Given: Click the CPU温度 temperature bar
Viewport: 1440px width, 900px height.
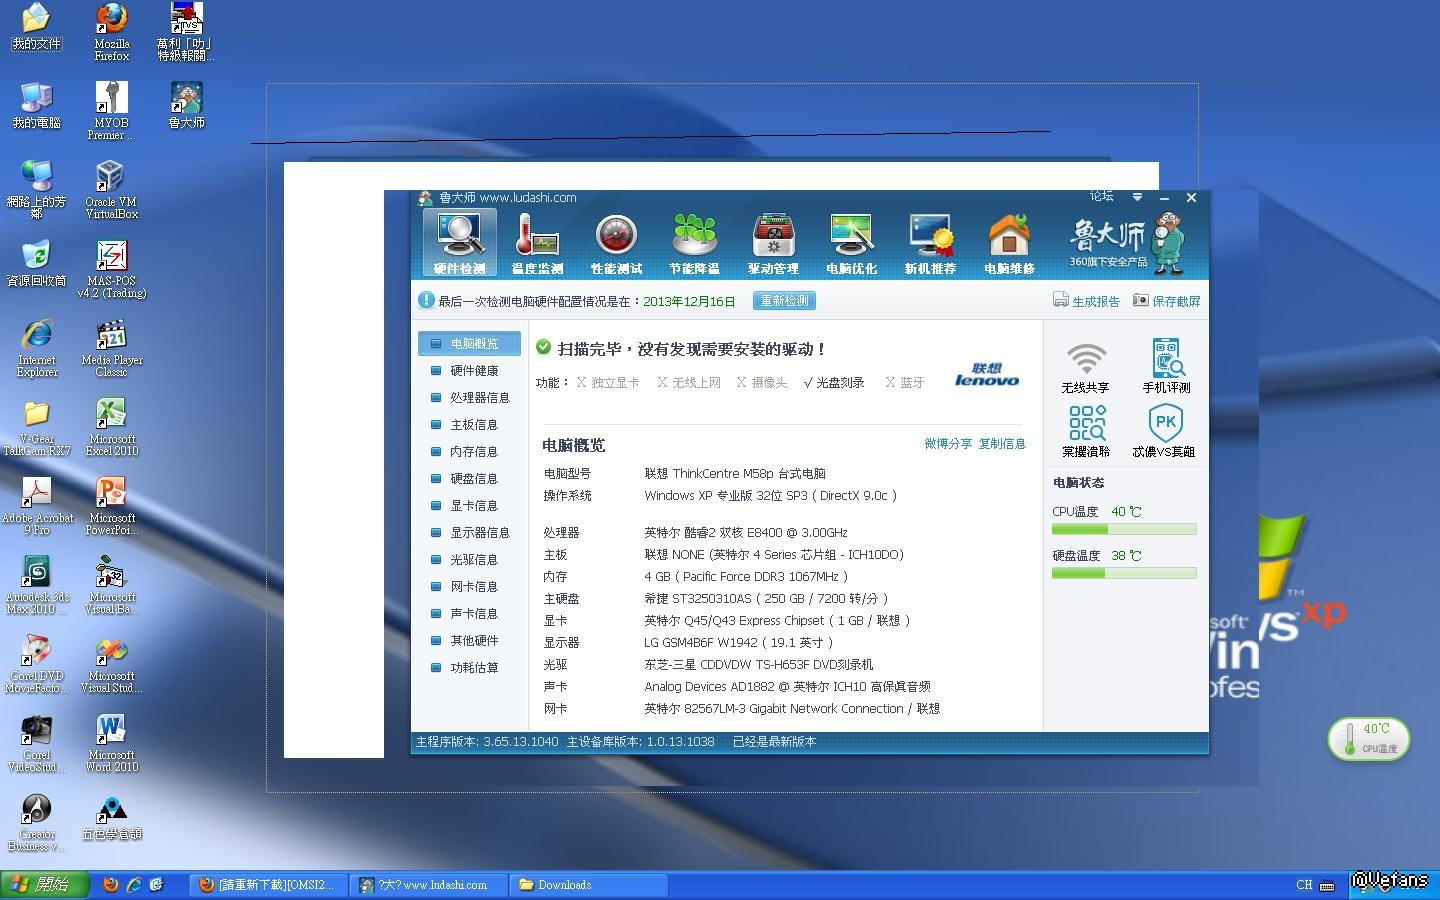Looking at the screenshot, I should (1124, 529).
